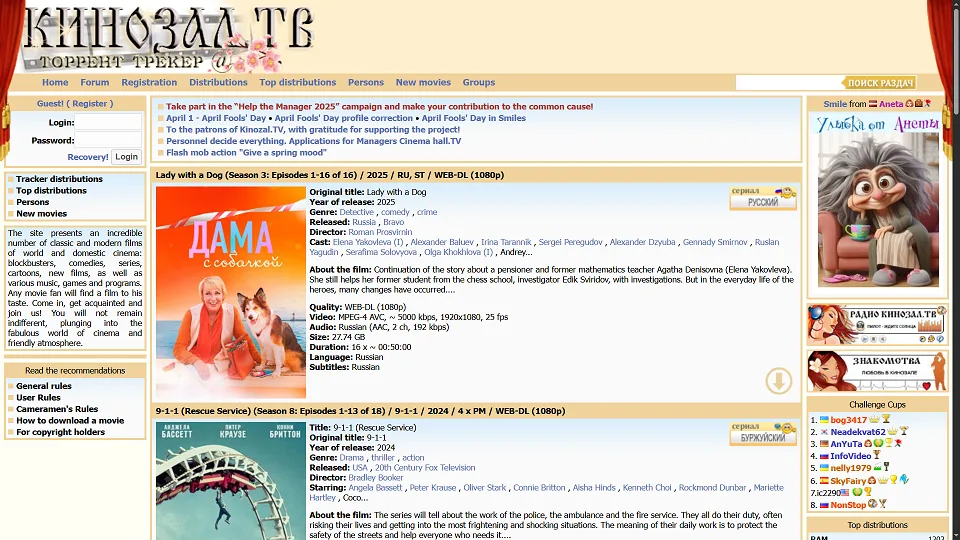Open the Знакомства dating banner
The width and height of the screenshot is (960, 540).
coord(877,371)
